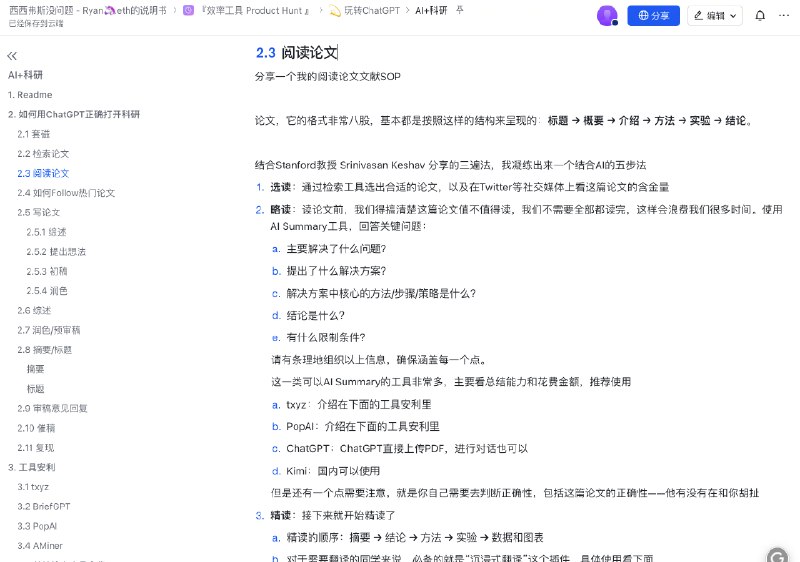Click the 已经保存到云端 status text
Viewport: 800px width, 562px height.
pos(36,23)
